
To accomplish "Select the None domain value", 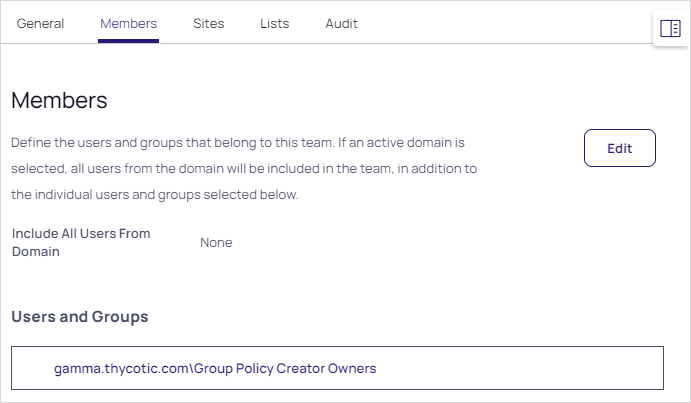I will 216,242.
